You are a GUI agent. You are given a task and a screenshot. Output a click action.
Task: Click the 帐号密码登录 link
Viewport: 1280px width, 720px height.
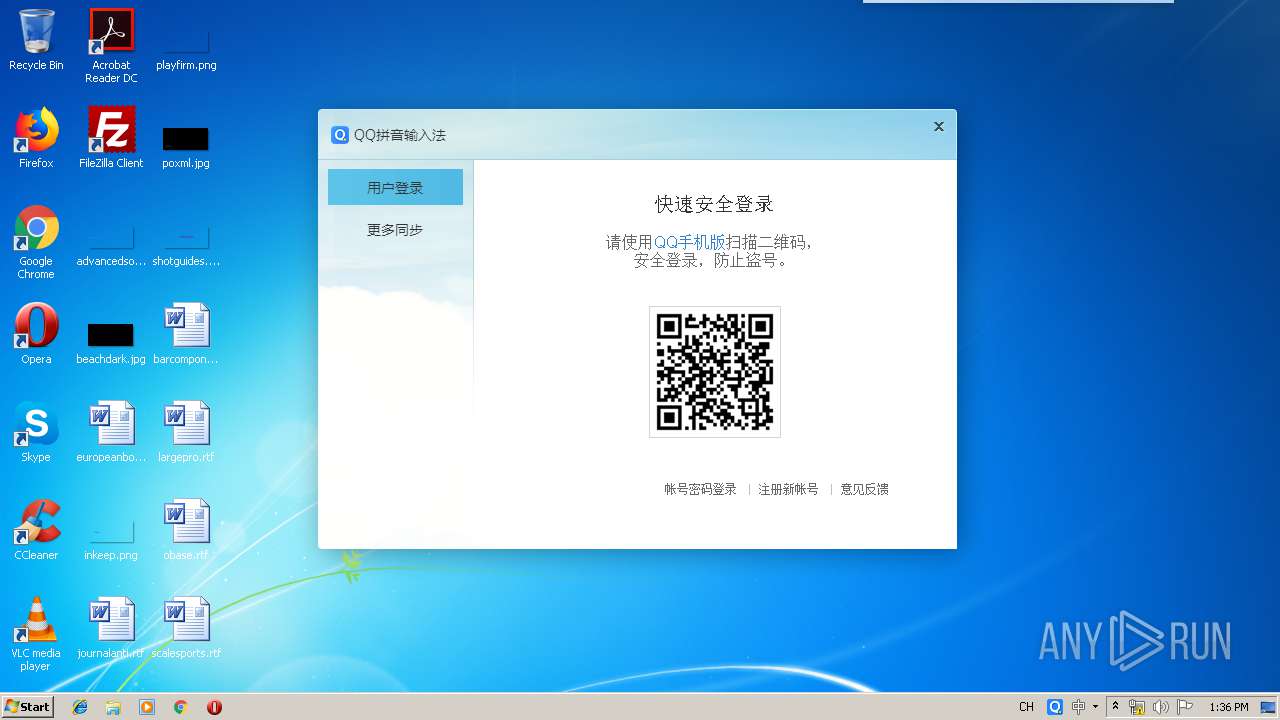(x=700, y=489)
